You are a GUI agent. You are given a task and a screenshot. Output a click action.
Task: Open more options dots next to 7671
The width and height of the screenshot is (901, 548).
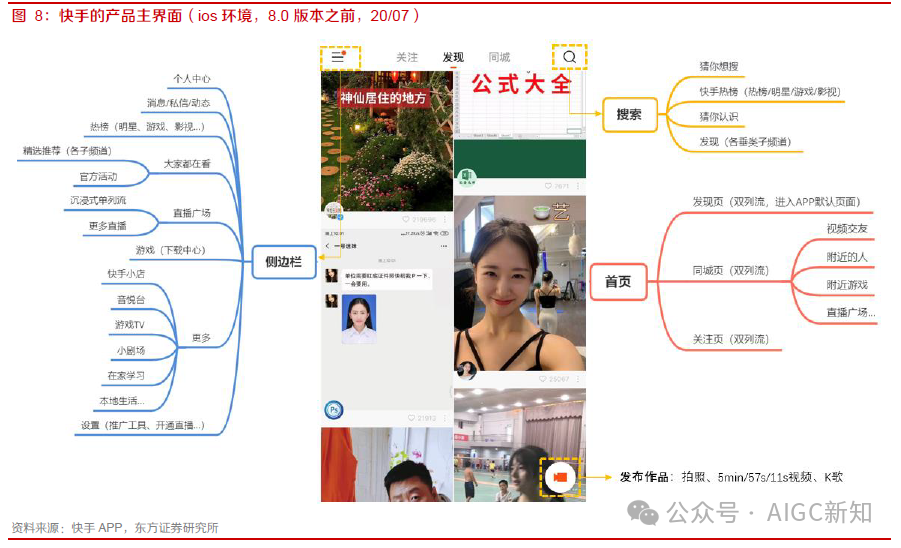(x=578, y=186)
